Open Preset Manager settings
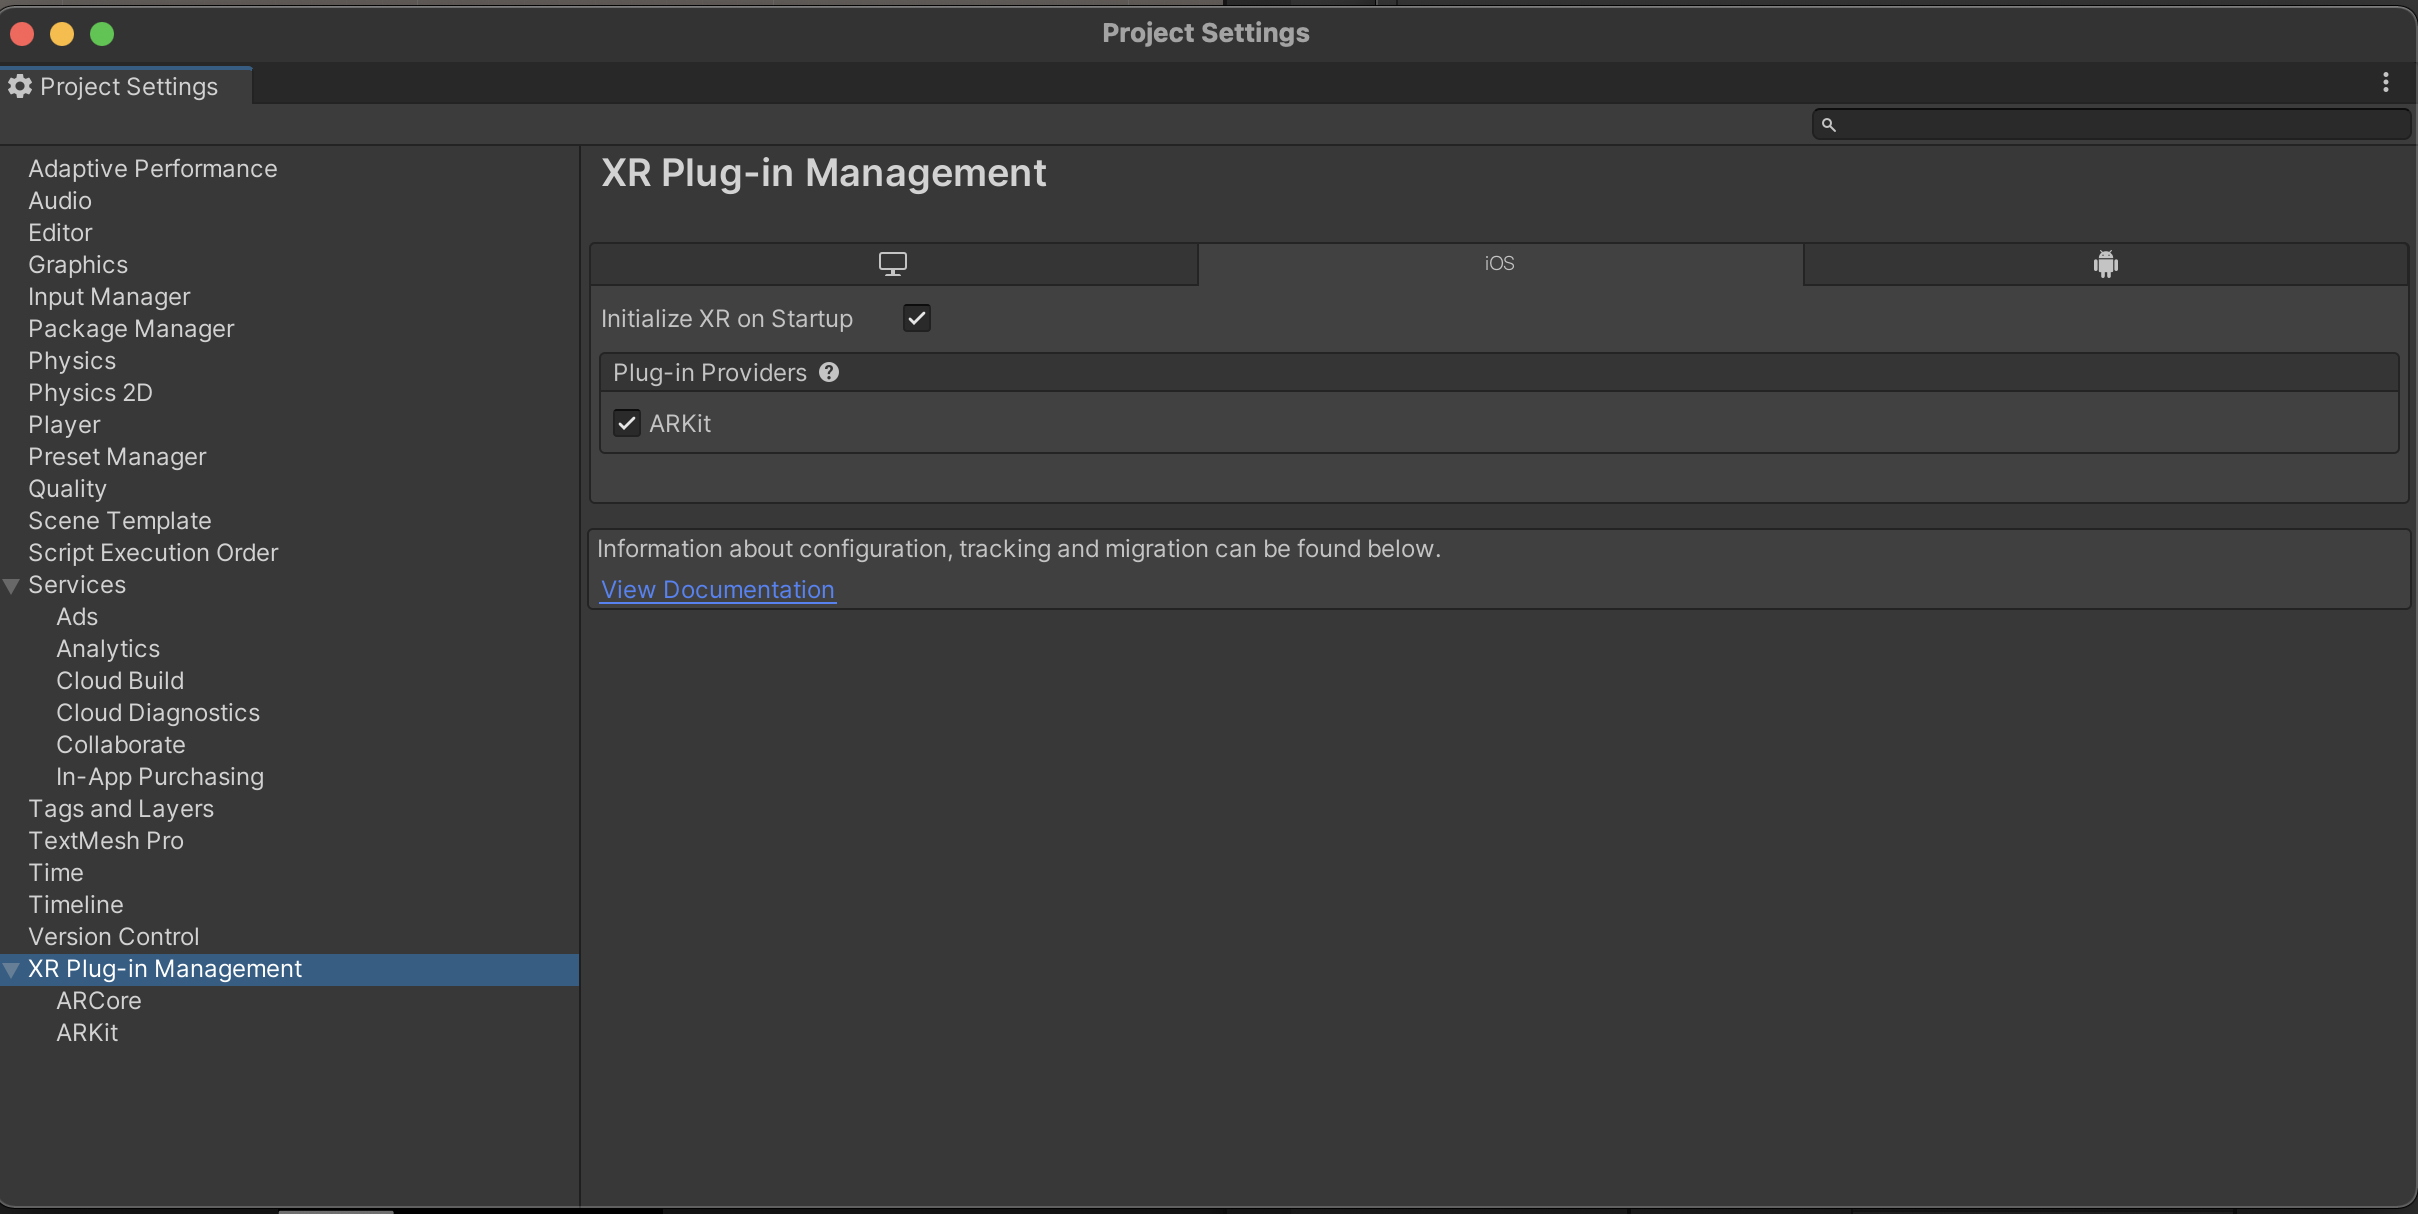 coord(117,457)
